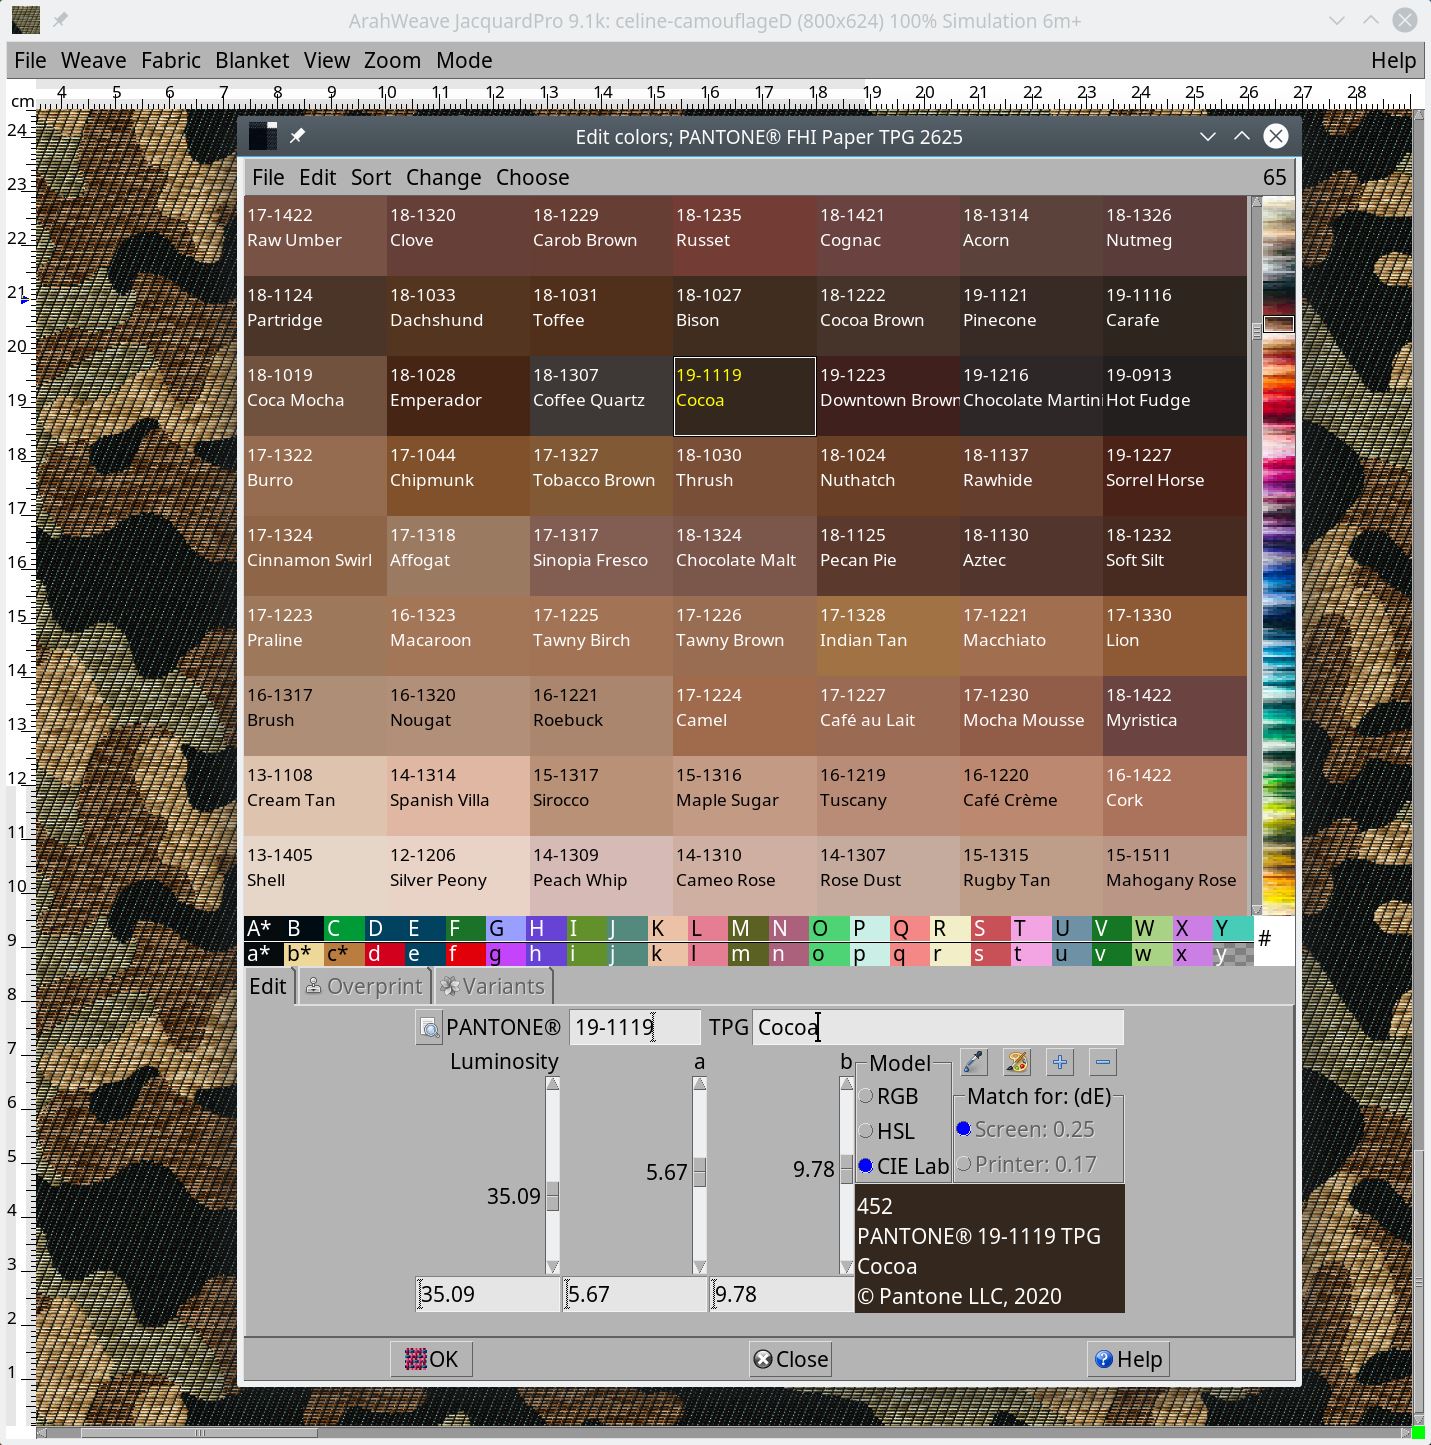This screenshot has width=1431, height=1445.
Task: Open the Fabric menu in main window
Action: click(171, 60)
